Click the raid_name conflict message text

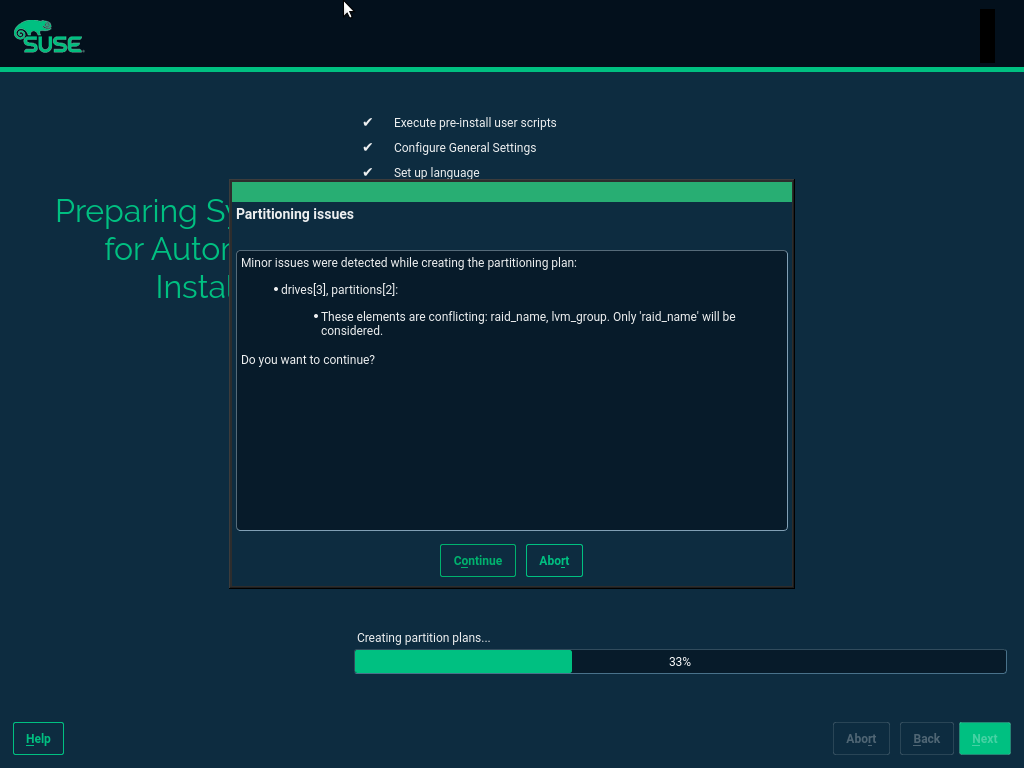[527, 323]
